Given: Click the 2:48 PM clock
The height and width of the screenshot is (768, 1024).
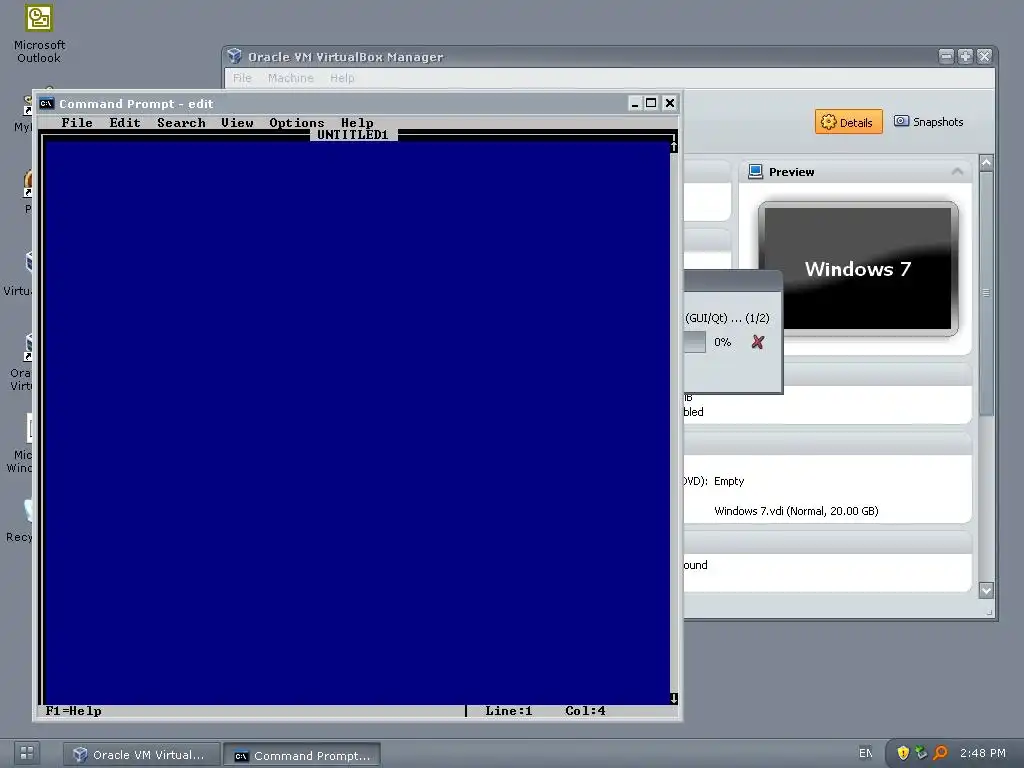Looking at the screenshot, I should (x=982, y=753).
